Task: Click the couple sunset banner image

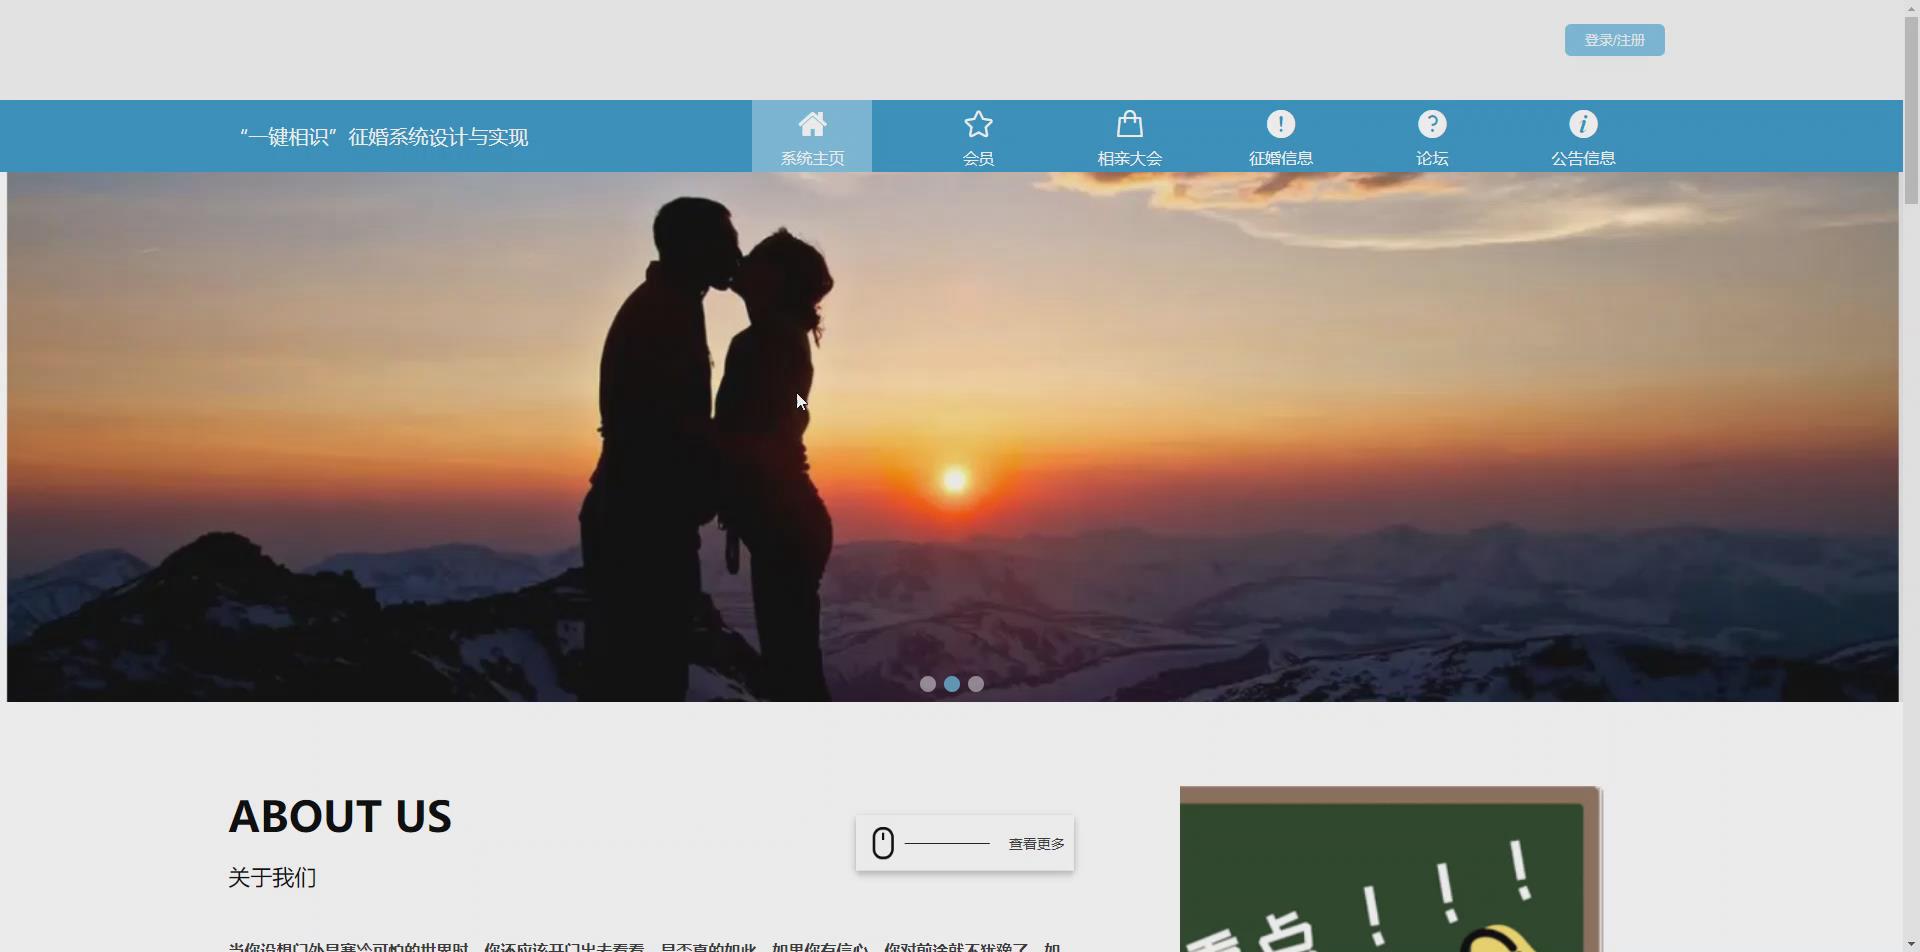Action: tap(952, 437)
